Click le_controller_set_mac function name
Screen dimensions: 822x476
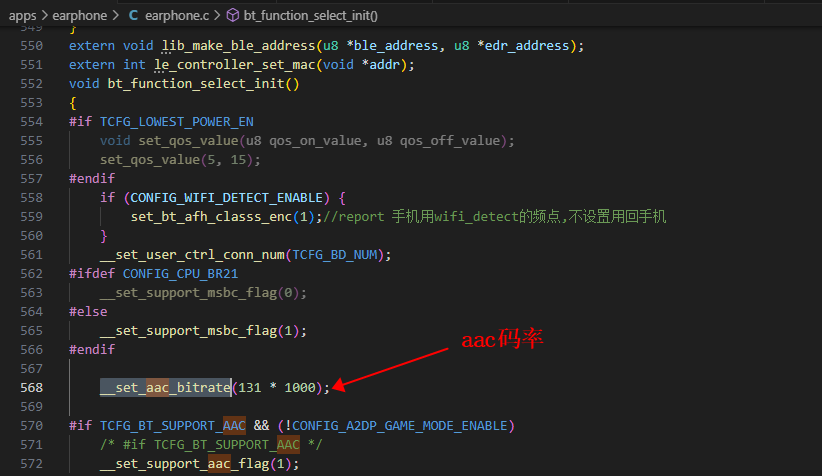click(x=234, y=65)
